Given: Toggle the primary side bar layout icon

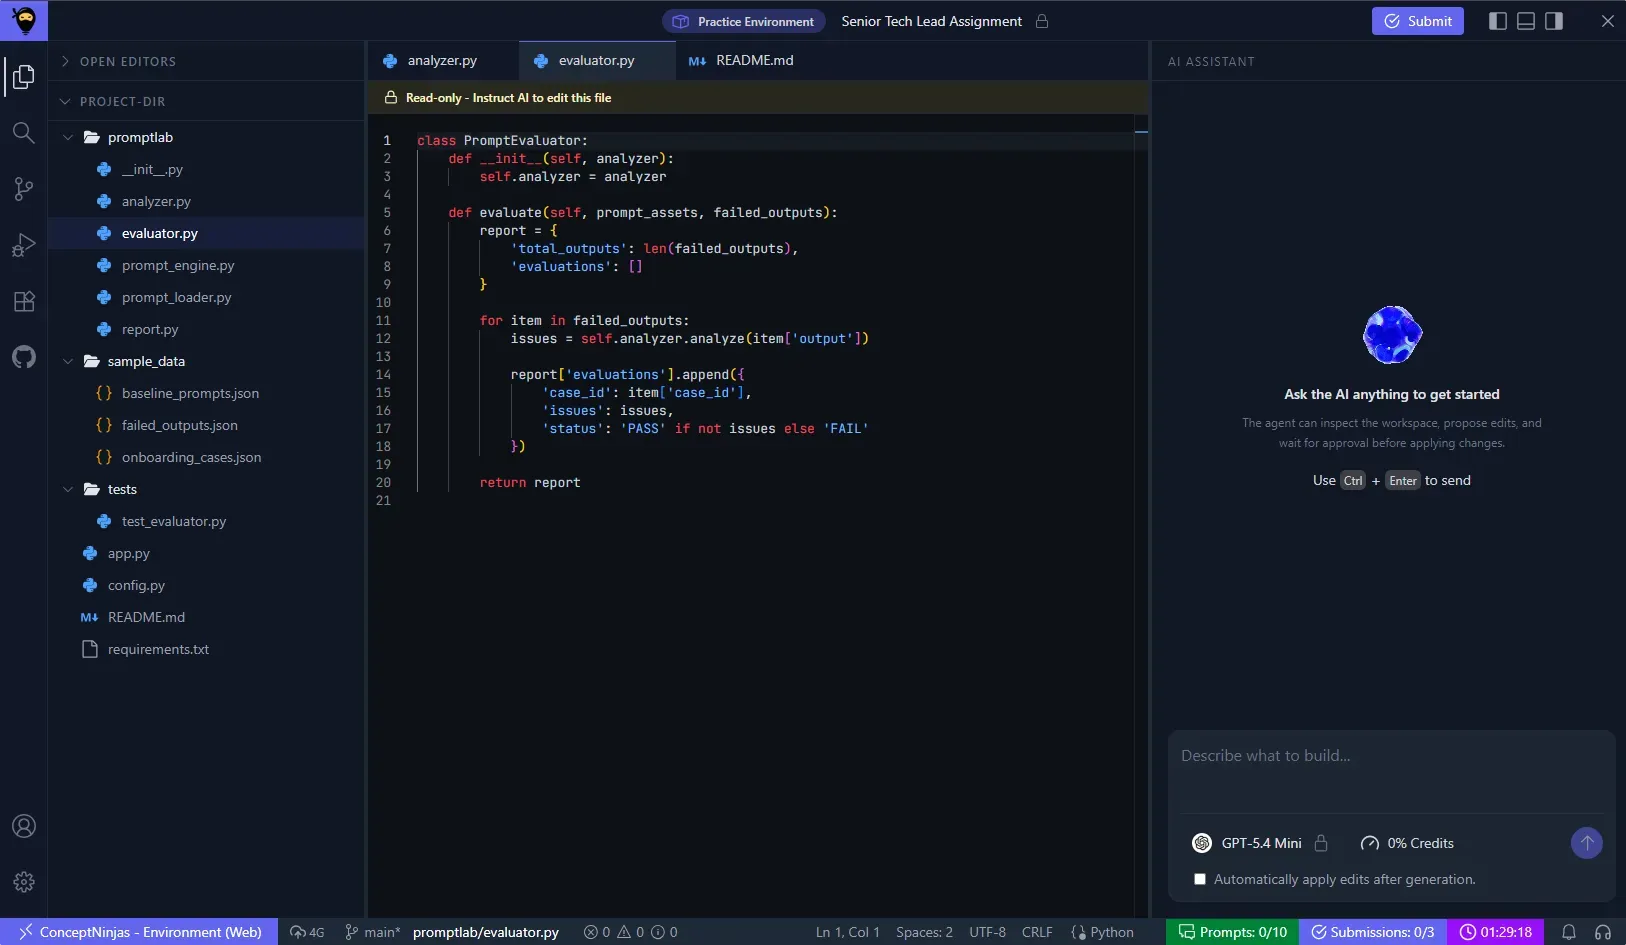Looking at the screenshot, I should (x=1498, y=21).
